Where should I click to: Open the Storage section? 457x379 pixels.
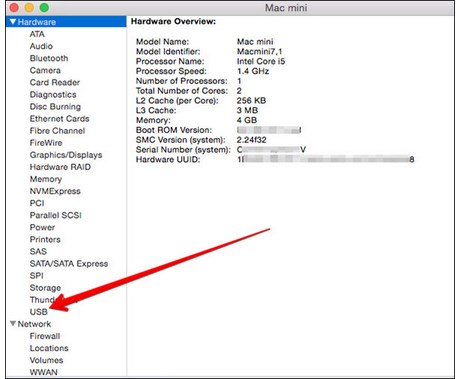(x=45, y=288)
